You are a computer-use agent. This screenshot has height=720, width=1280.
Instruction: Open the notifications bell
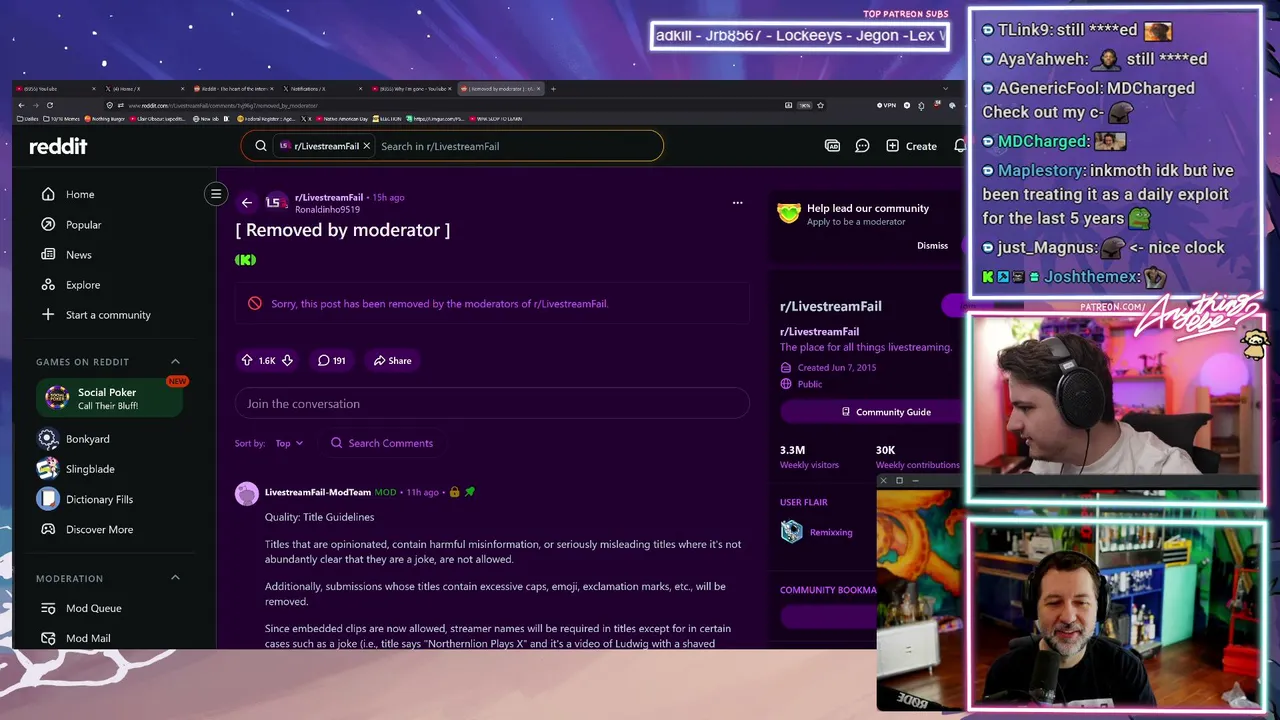coord(959,146)
